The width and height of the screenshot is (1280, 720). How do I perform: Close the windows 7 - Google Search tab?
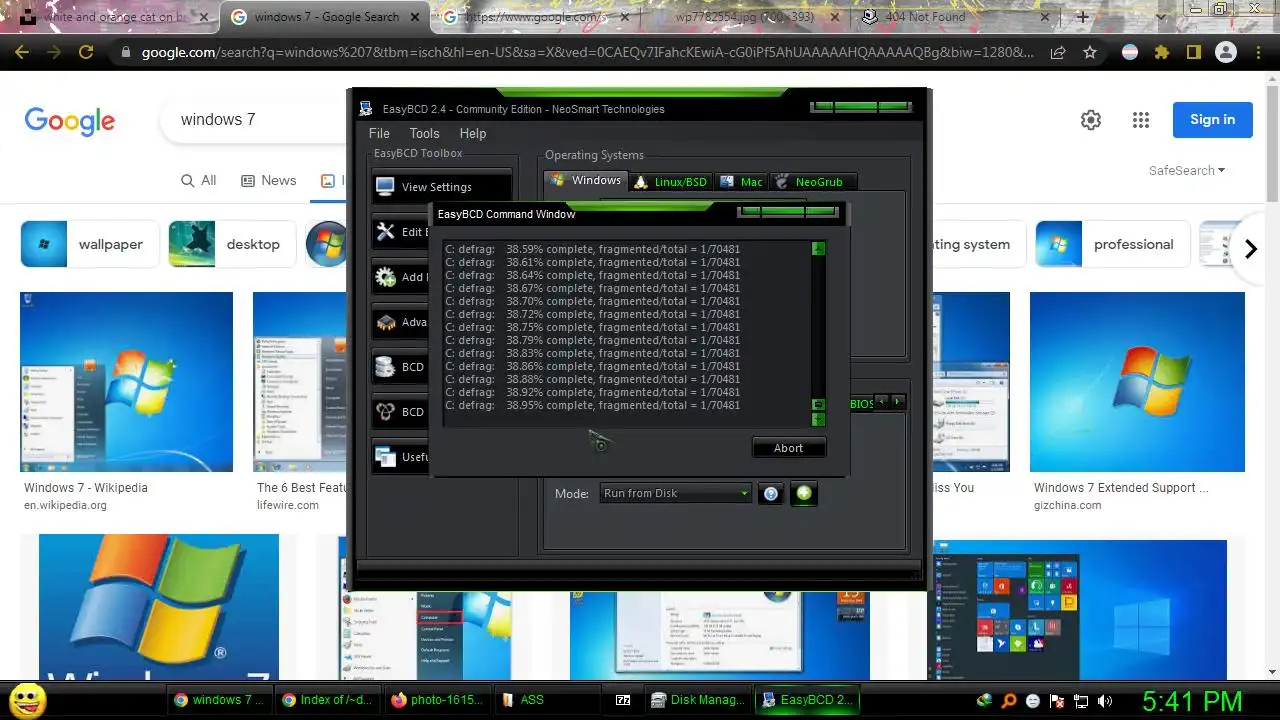[x=415, y=17]
